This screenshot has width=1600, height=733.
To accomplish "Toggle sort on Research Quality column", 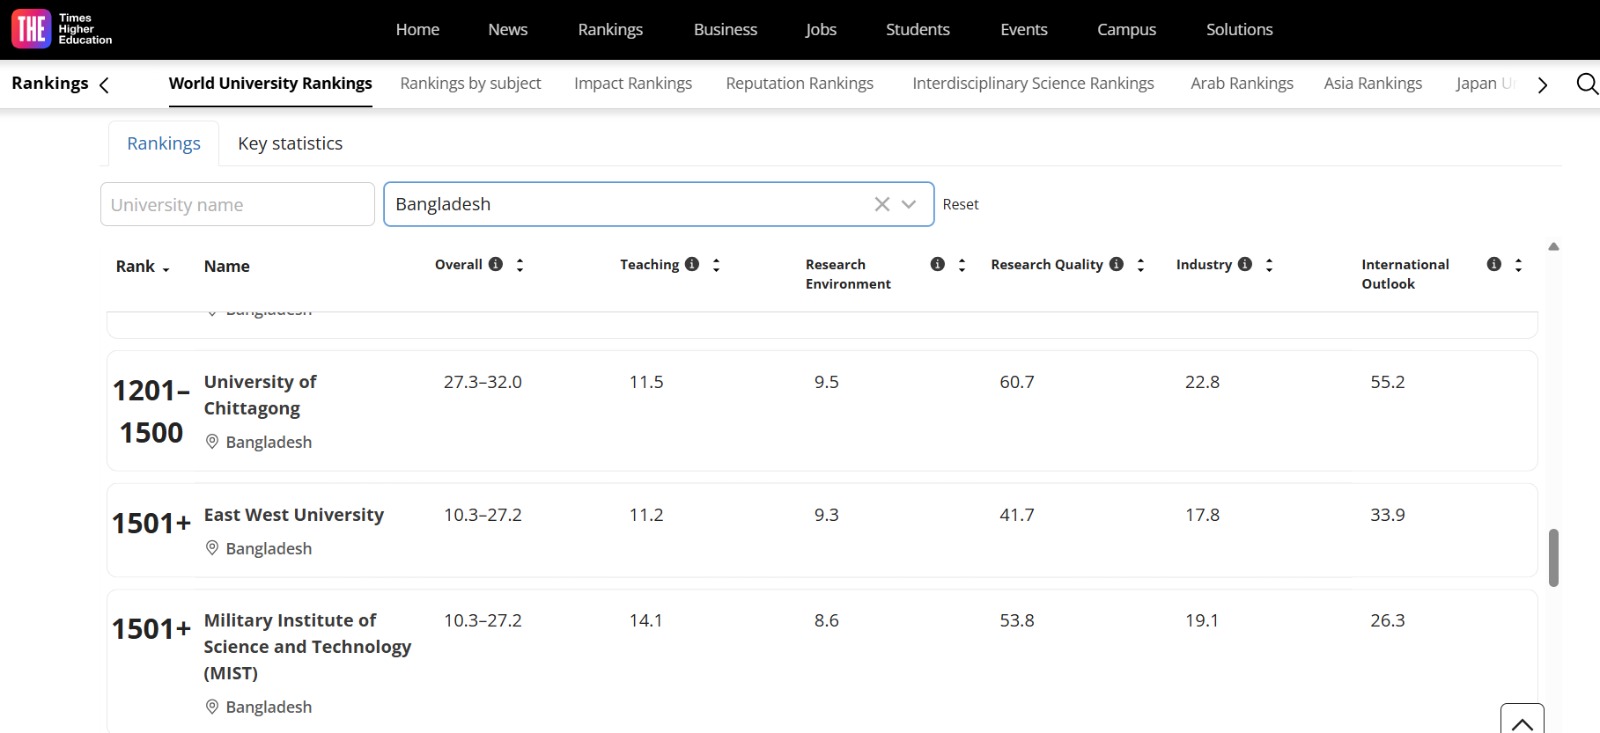I will tap(1141, 265).
